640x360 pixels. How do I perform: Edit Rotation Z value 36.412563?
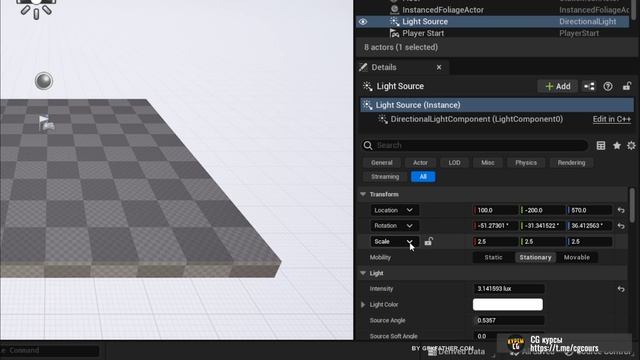[x=589, y=226]
